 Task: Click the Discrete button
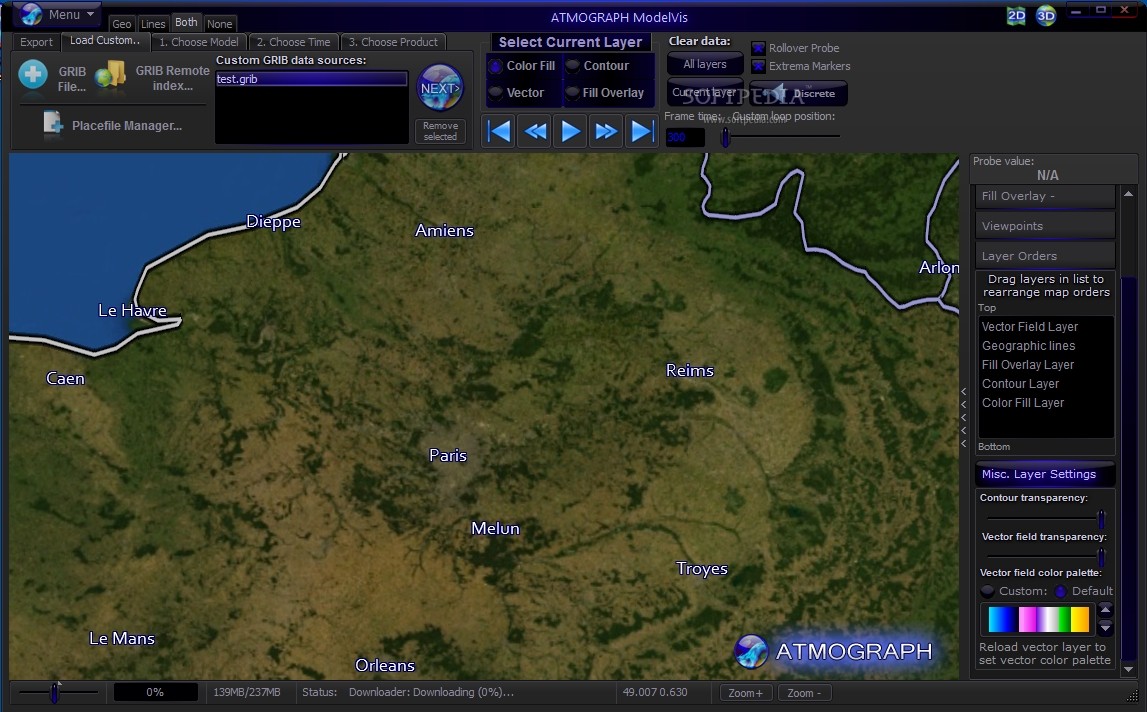point(799,93)
